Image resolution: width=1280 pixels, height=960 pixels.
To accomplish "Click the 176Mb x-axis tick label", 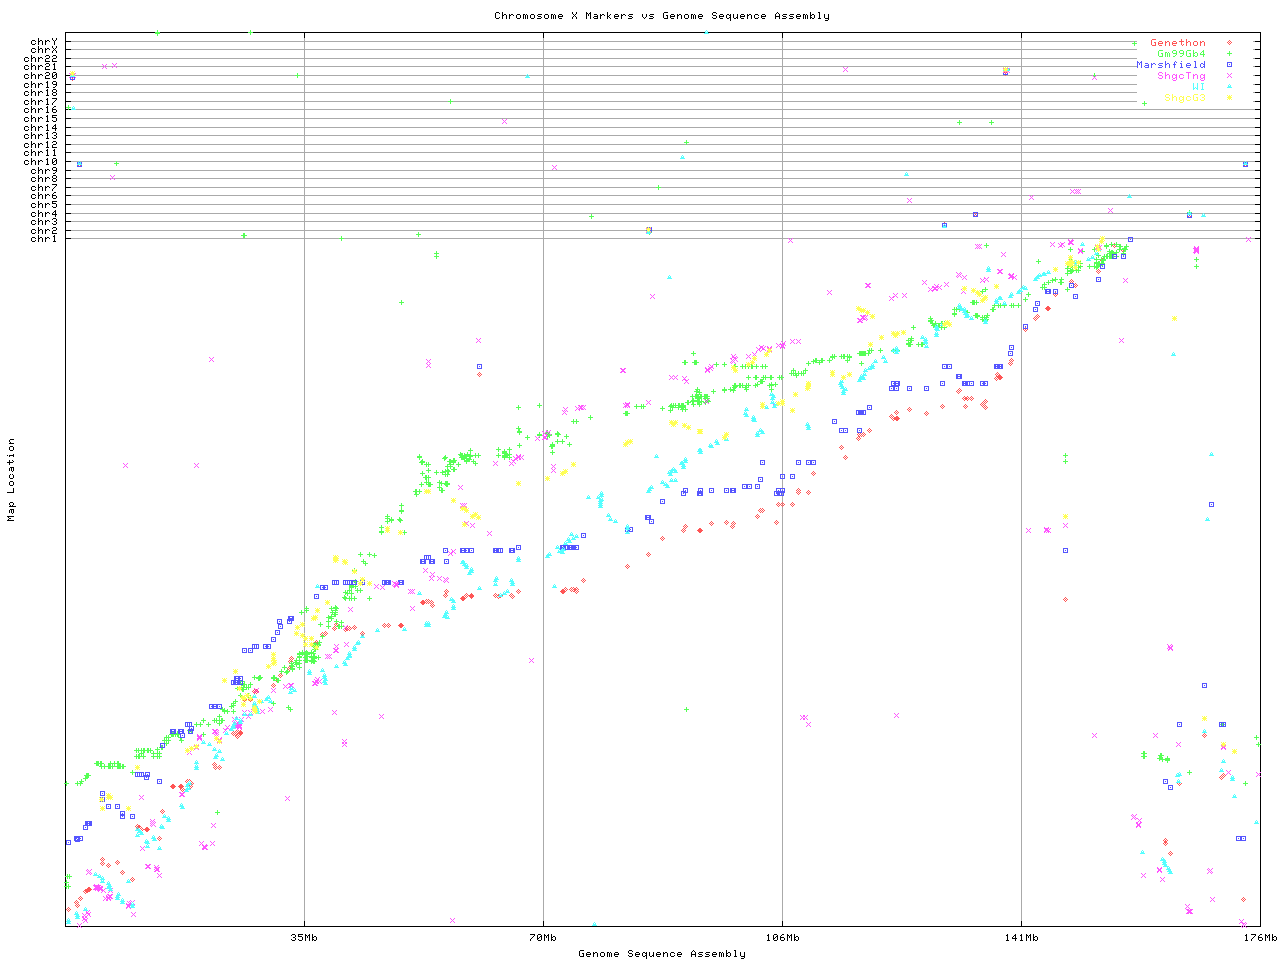I will 1260,938.
